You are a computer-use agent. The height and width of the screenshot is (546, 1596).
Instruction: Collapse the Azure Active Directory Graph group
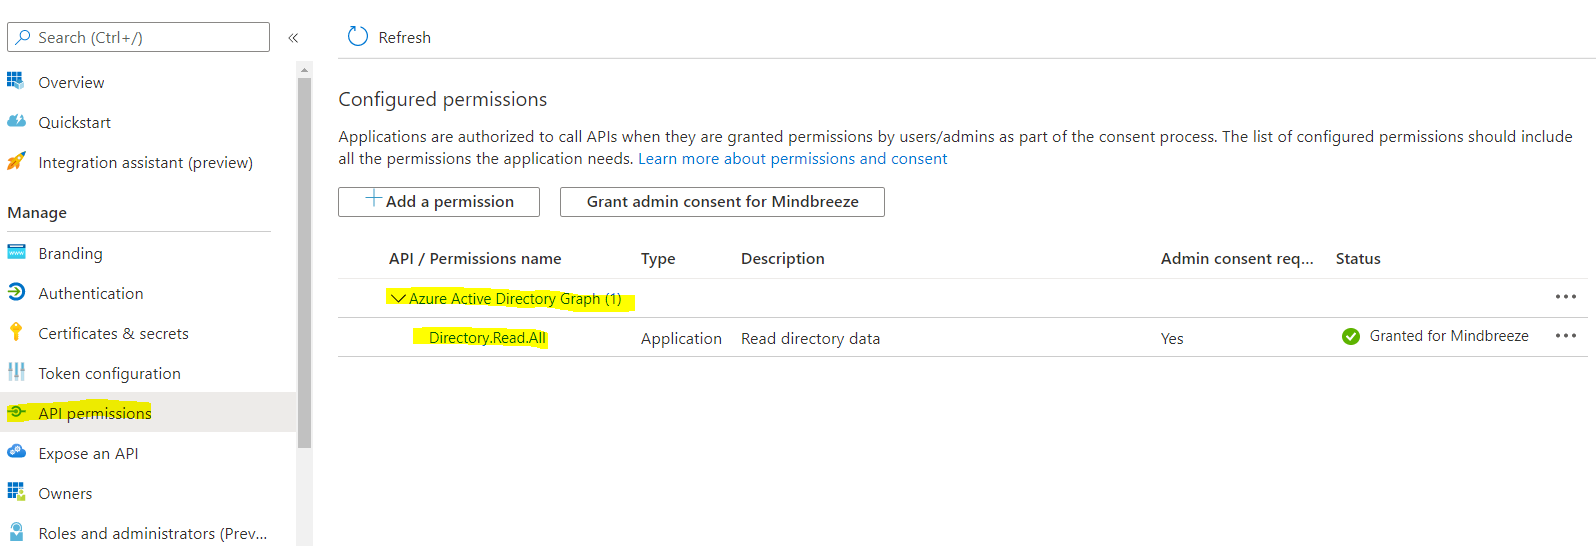[398, 298]
